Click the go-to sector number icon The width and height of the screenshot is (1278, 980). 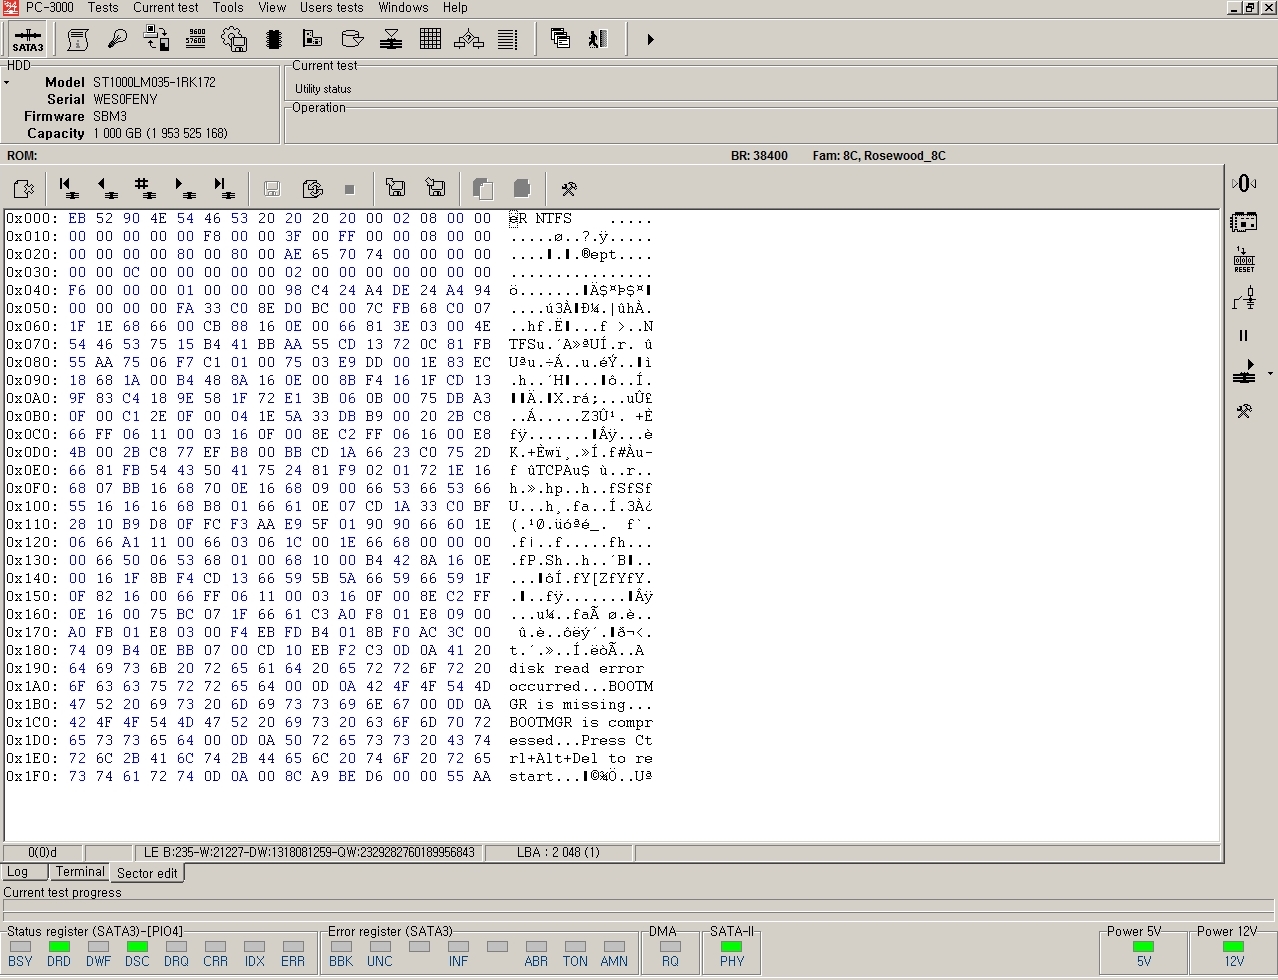click(144, 188)
